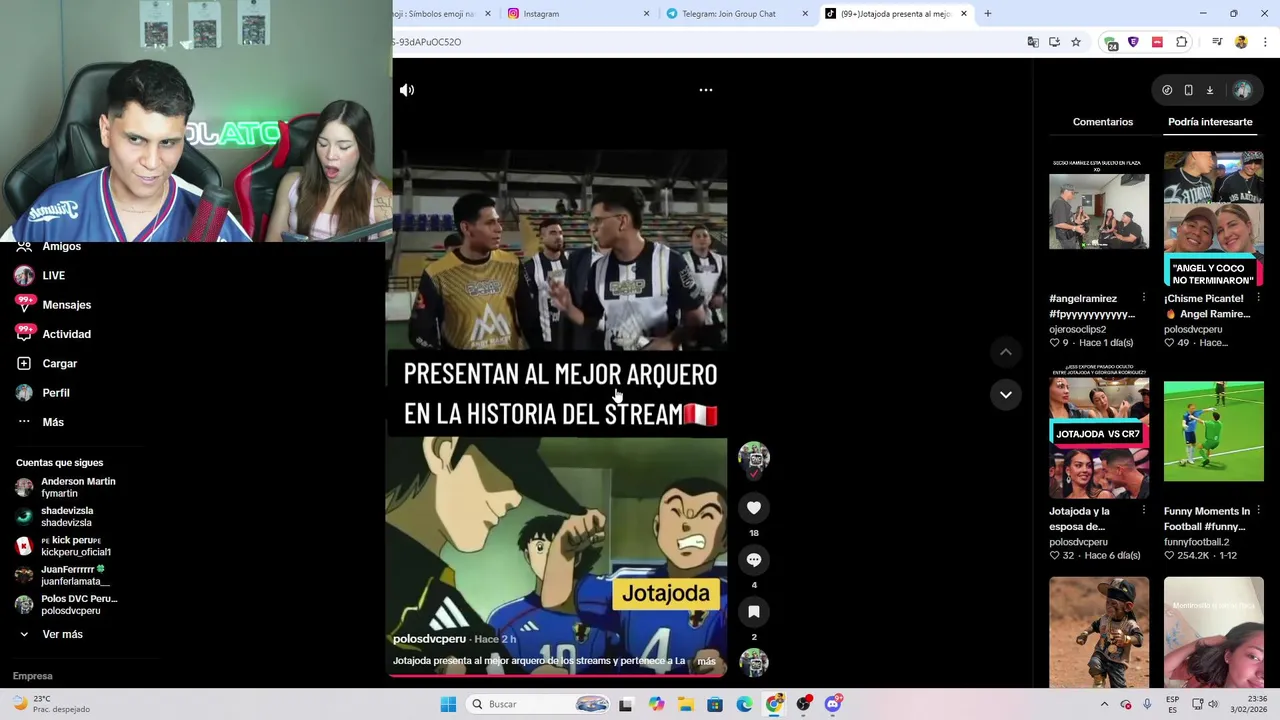
Task: Open the green football pitch video thumbnail
Action: [1214, 432]
